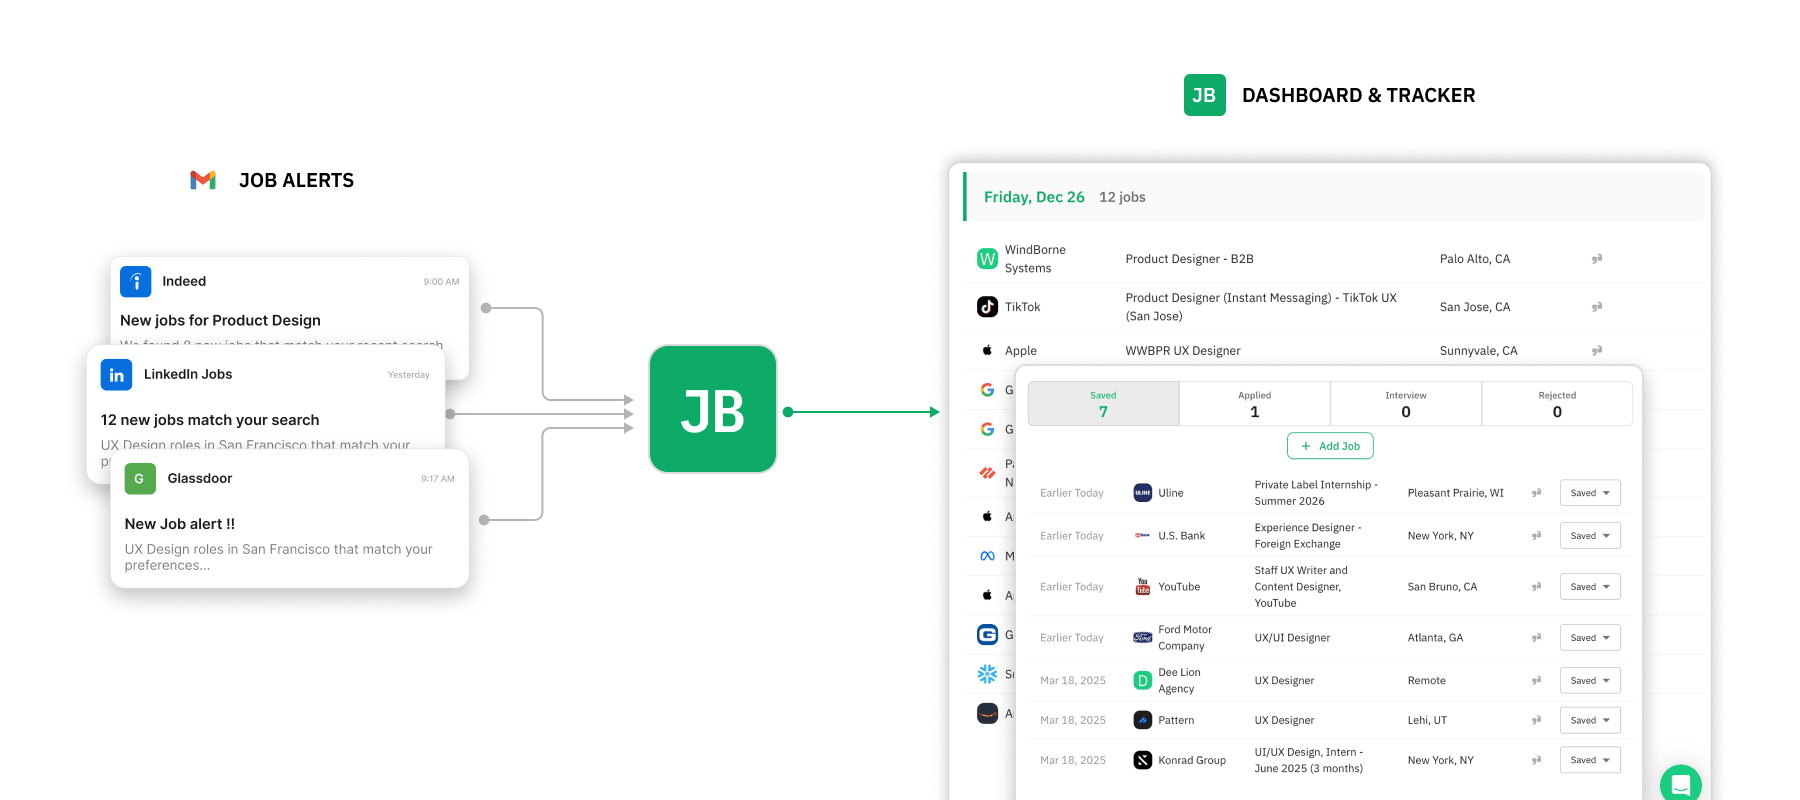Click the WindBorne Systems company logo
The width and height of the screenshot is (1800, 800).
pyautogui.click(x=987, y=259)
